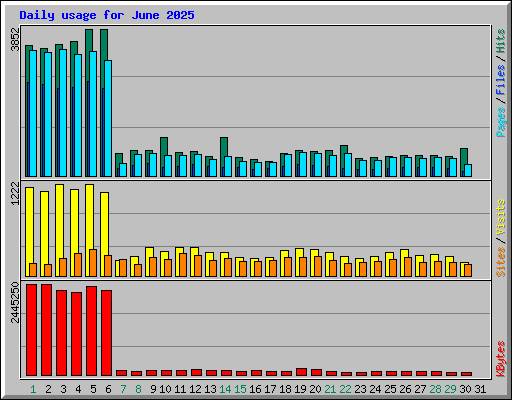Image resolution: width=512 pixels, height=400 pixels.
Task: Select the yellow Visits bar for day 9
Action: 149,262
